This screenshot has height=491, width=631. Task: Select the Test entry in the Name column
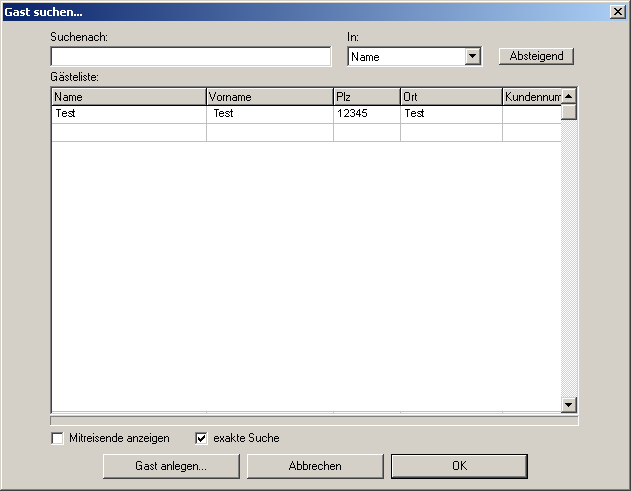click(x=128, y=114)
